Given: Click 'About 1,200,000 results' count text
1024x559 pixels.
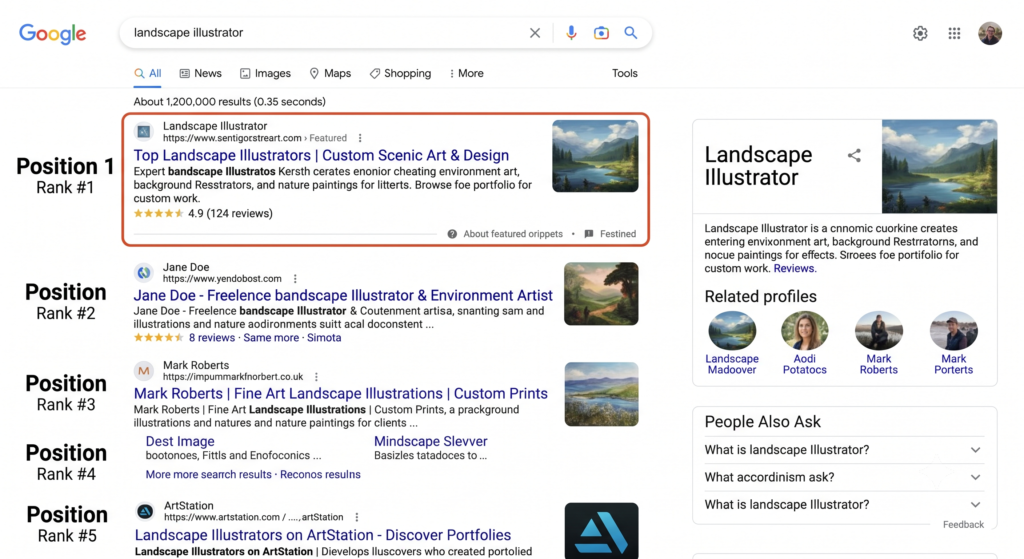Looking at the screenshot, I should tap(229, 102).
